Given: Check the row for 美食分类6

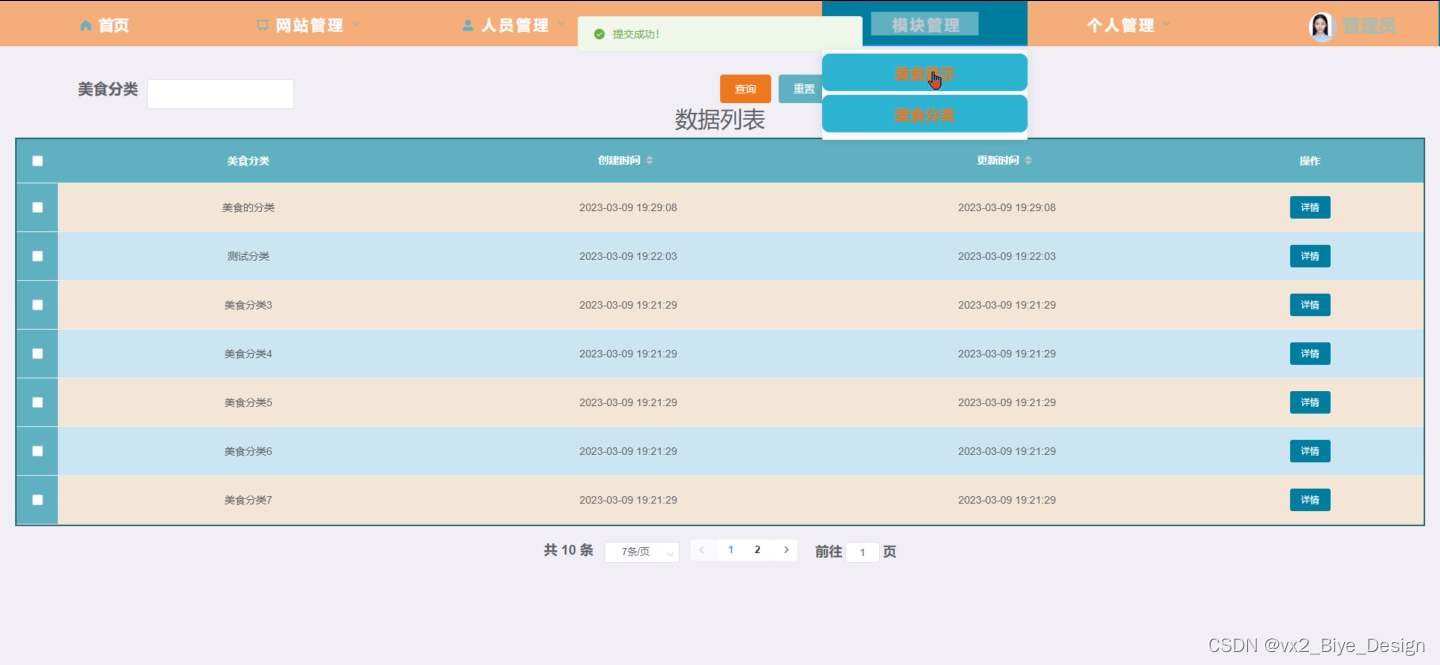Looking at the screenshot, I should point(38,451).
